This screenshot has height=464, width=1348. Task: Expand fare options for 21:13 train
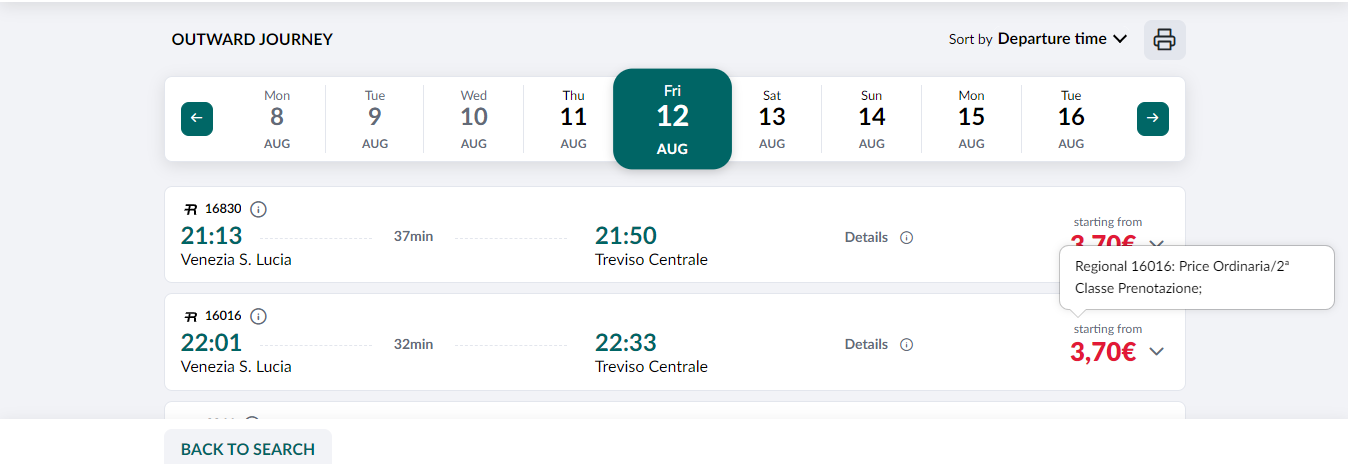[1157, 244]
